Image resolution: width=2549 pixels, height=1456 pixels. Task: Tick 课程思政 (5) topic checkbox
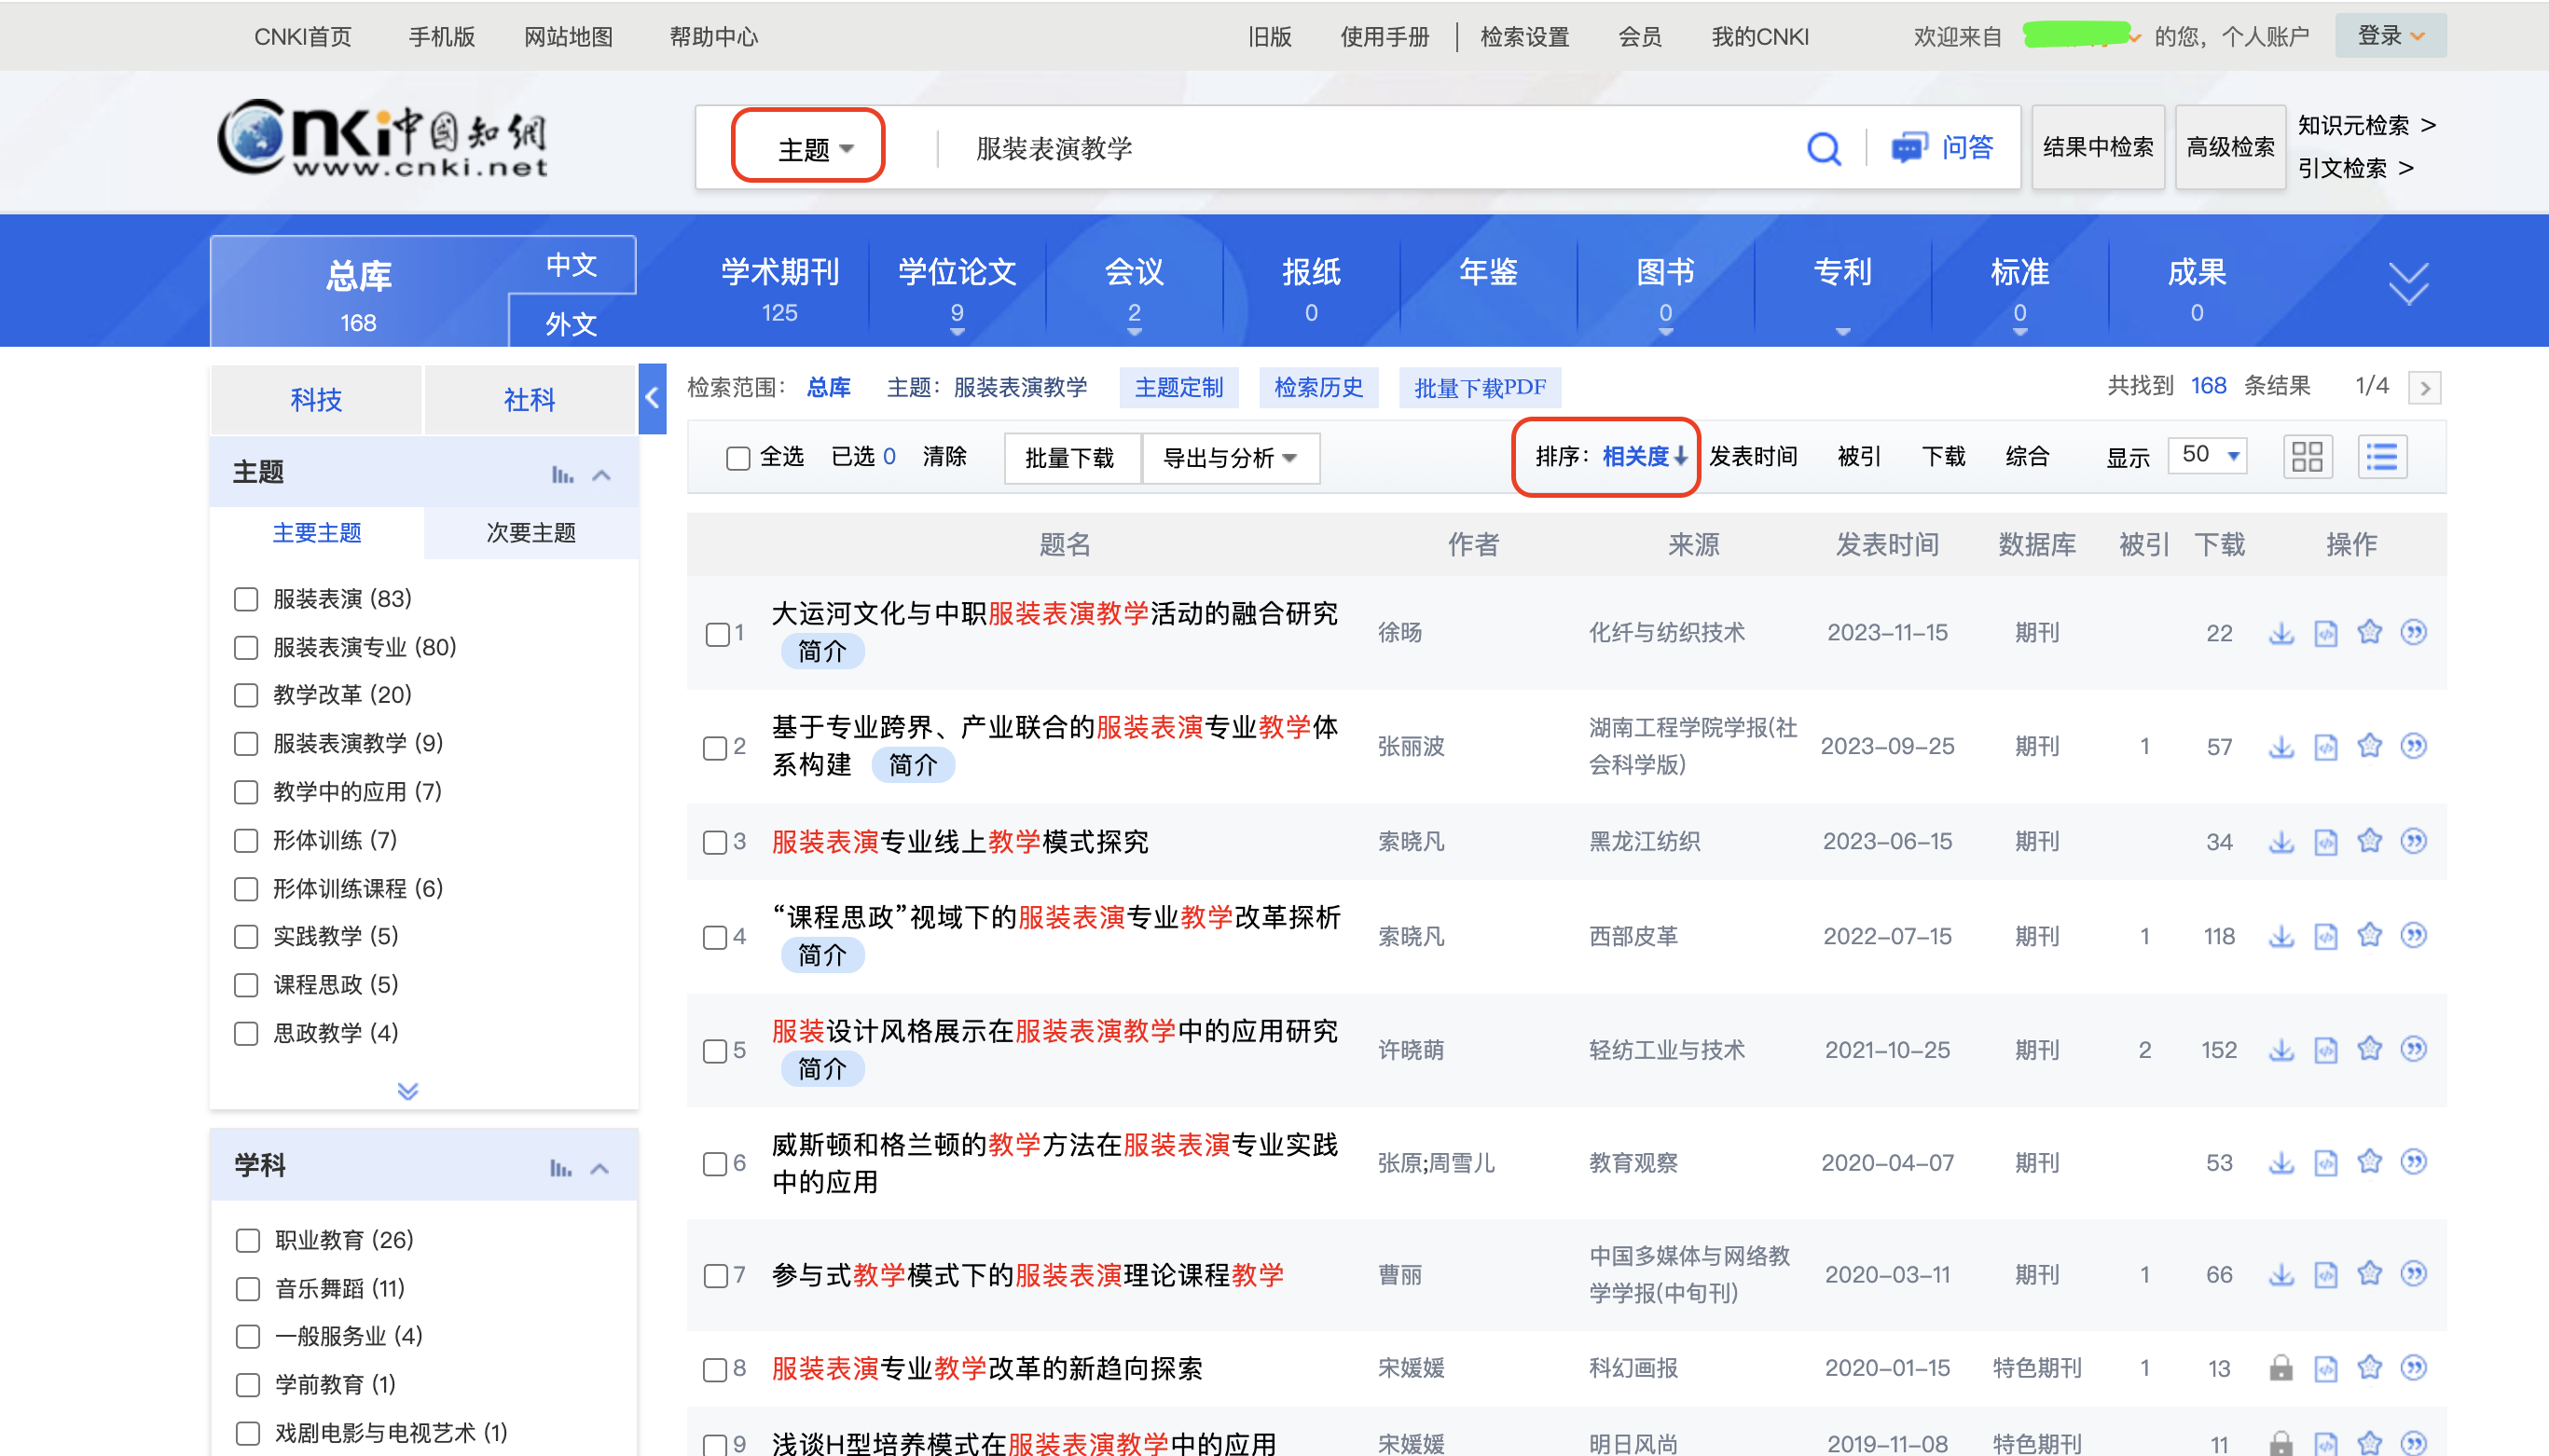coord(246,985)
